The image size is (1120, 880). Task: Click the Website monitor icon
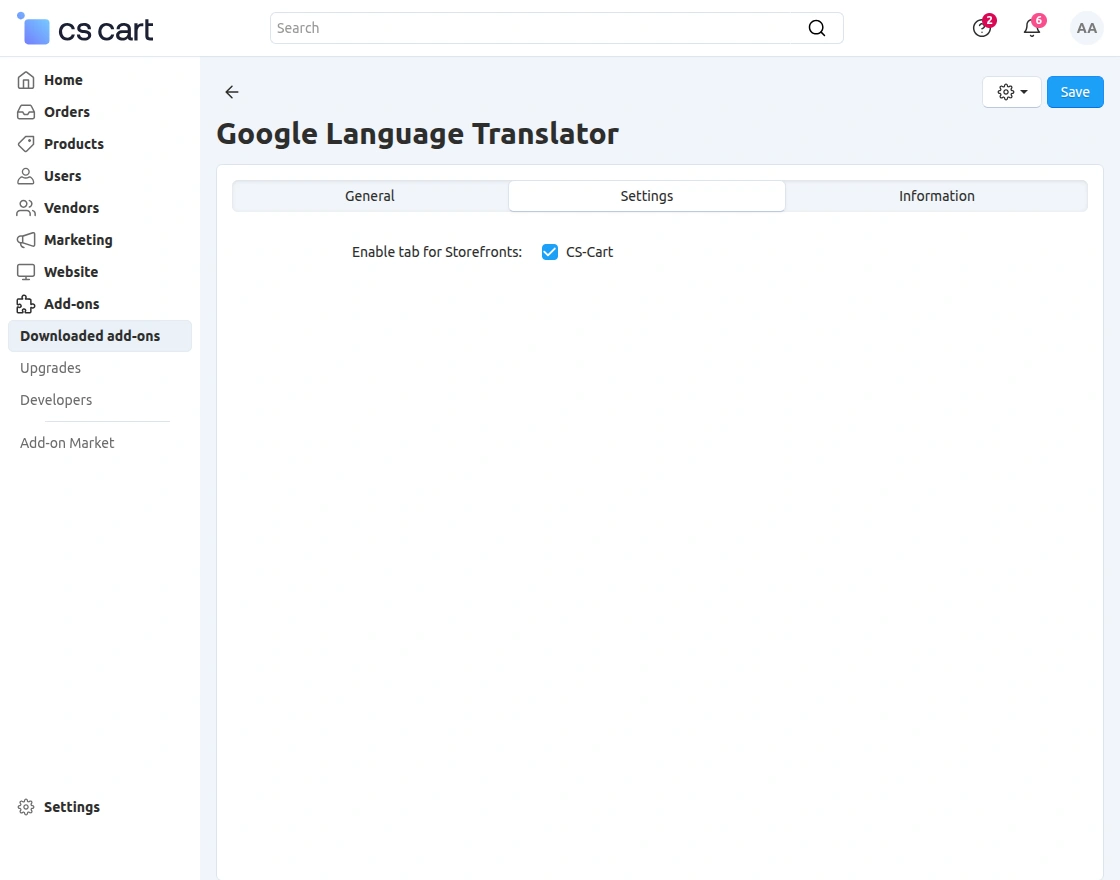coord(26,272)
